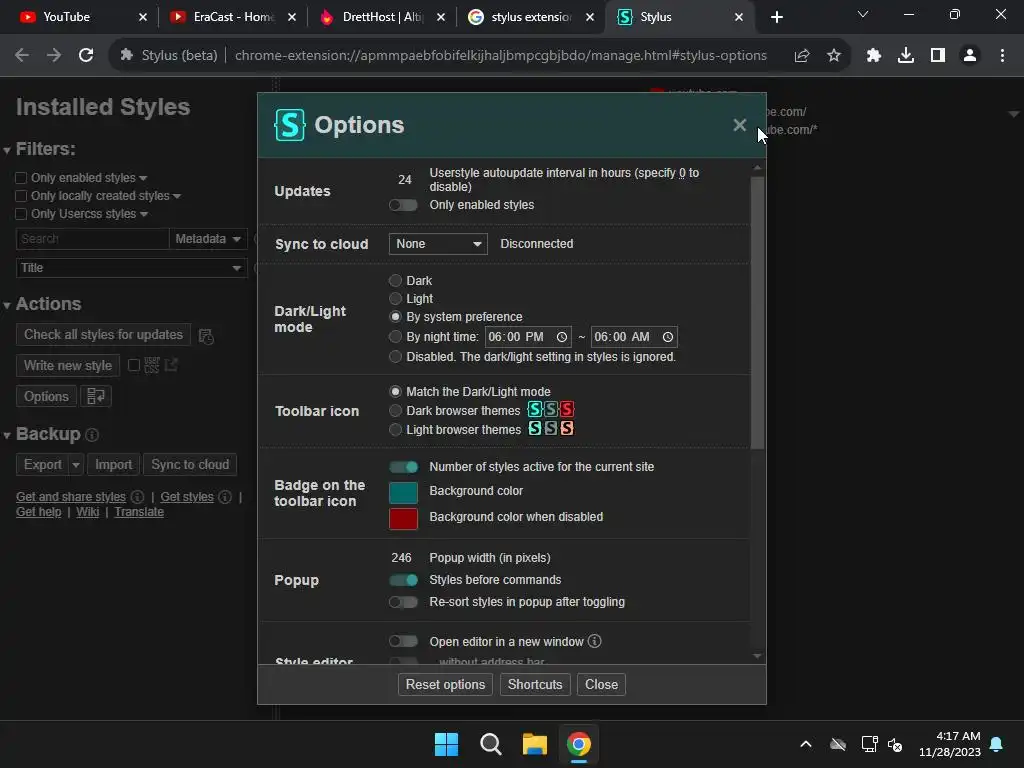Image resolution: width=1024 pixels, height=768 pixels.
Task: Select Dark browser themes radio button
Action: (x=395, y=411)
